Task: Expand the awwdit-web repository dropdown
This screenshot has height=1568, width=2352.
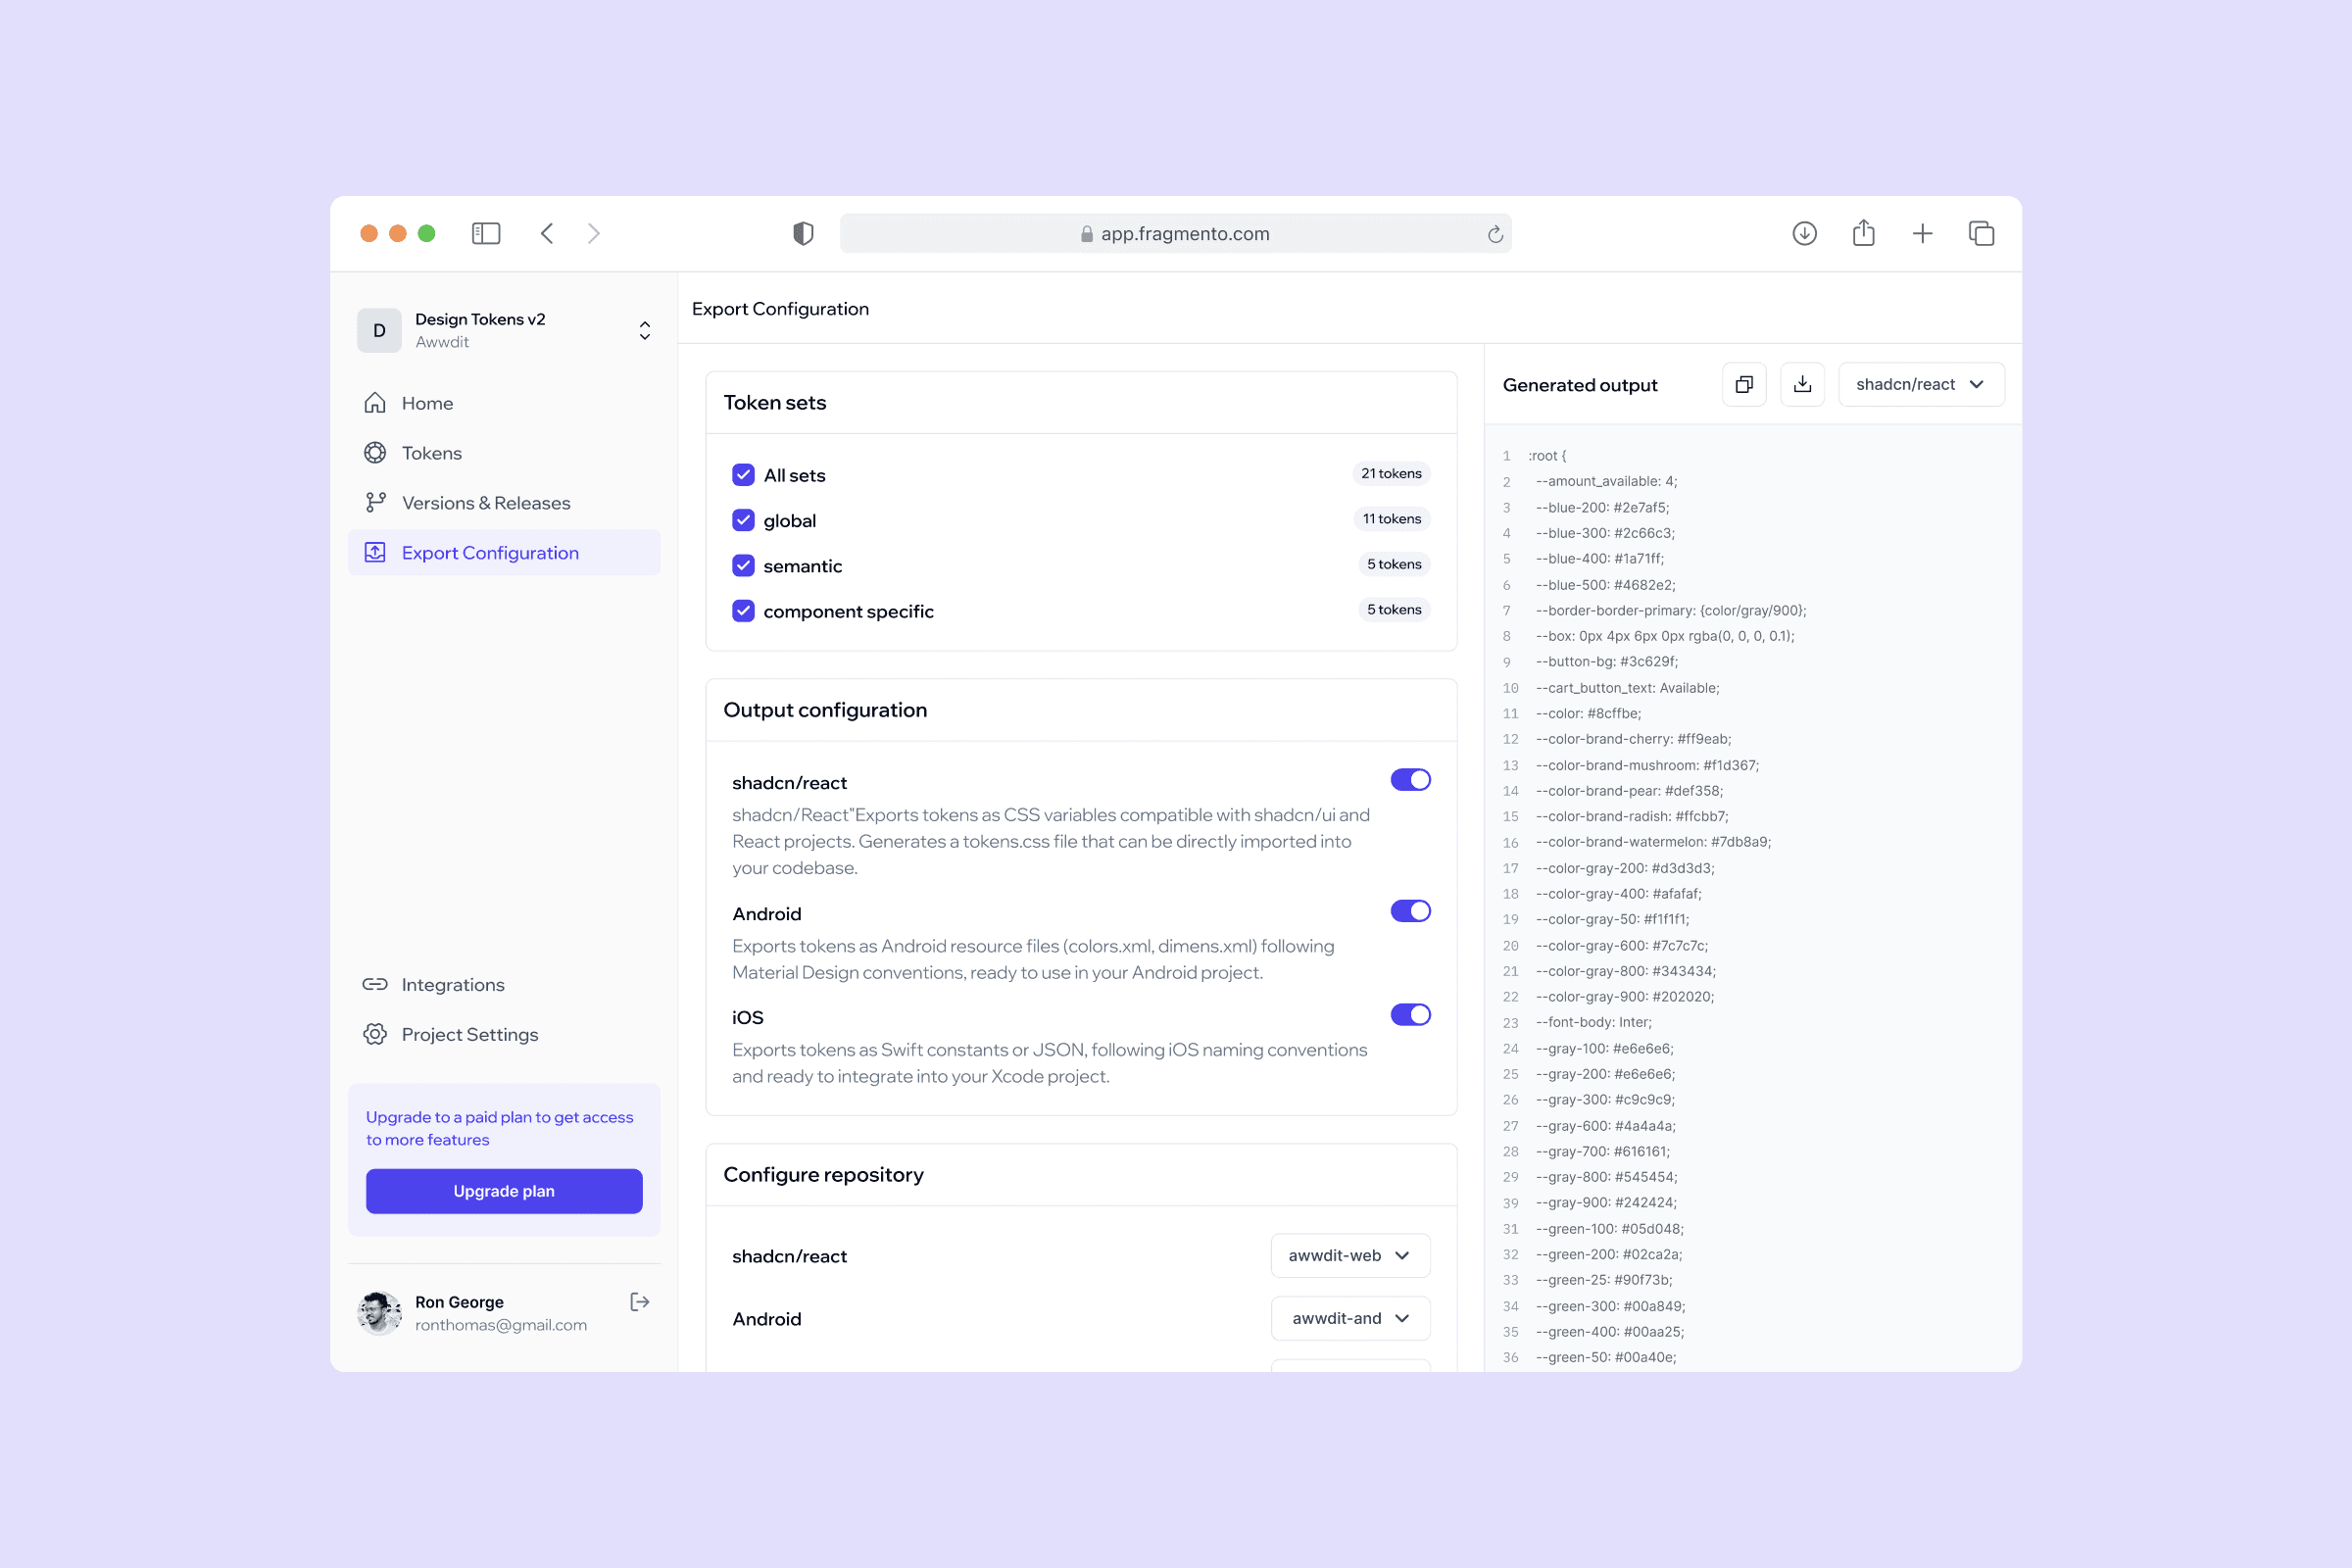Action: click(x=1350, y=1256)
